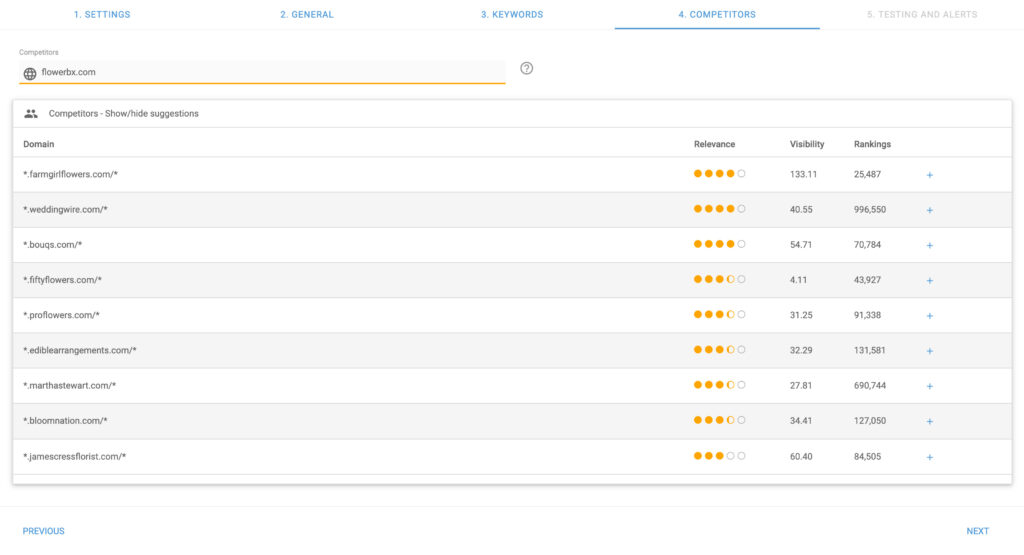Image resolution: width=1024 pixels, height=555 pixels.
Task: Add ediblearrangements.com using the plus icon
Action: click(929, 351)
